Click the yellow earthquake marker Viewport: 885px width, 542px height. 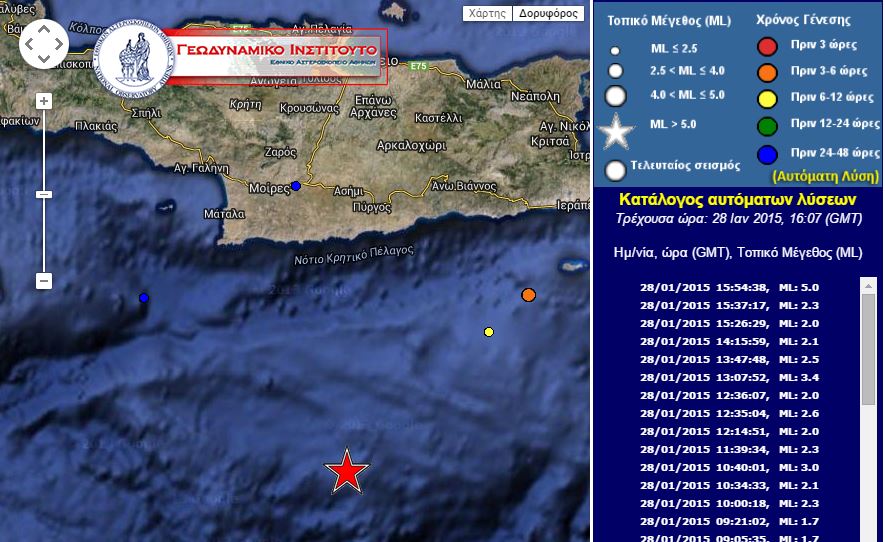tap(489, 332)
